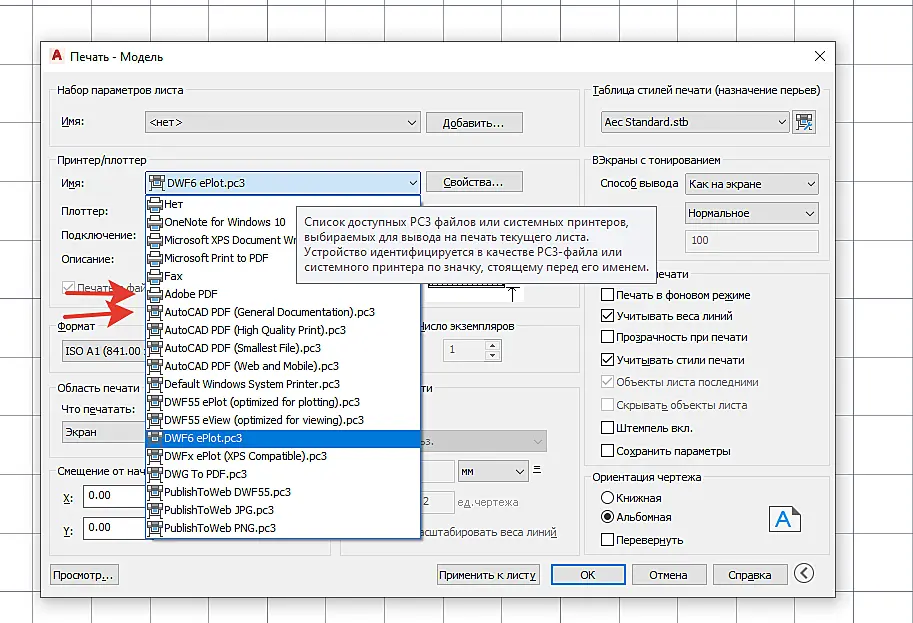This screenshot has height=623, width=913.
Task: Uncheck Учитывать стили печати
Action: click(x=607, y=359)
